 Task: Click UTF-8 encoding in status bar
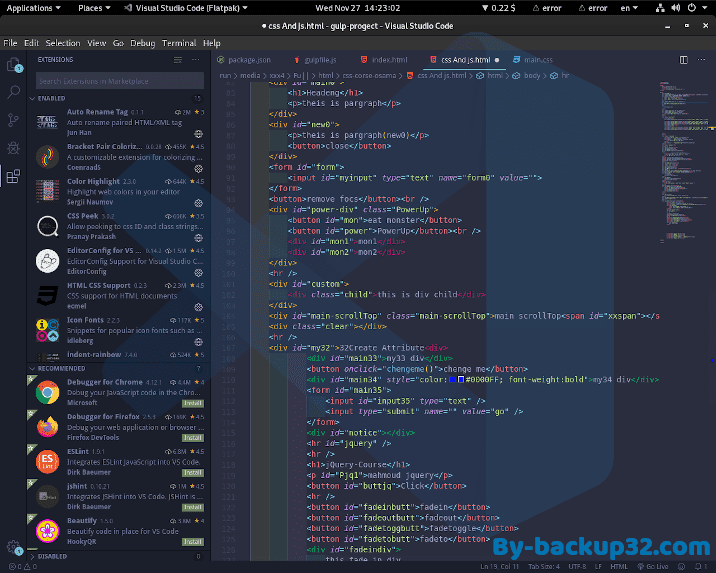click(577, 567)
